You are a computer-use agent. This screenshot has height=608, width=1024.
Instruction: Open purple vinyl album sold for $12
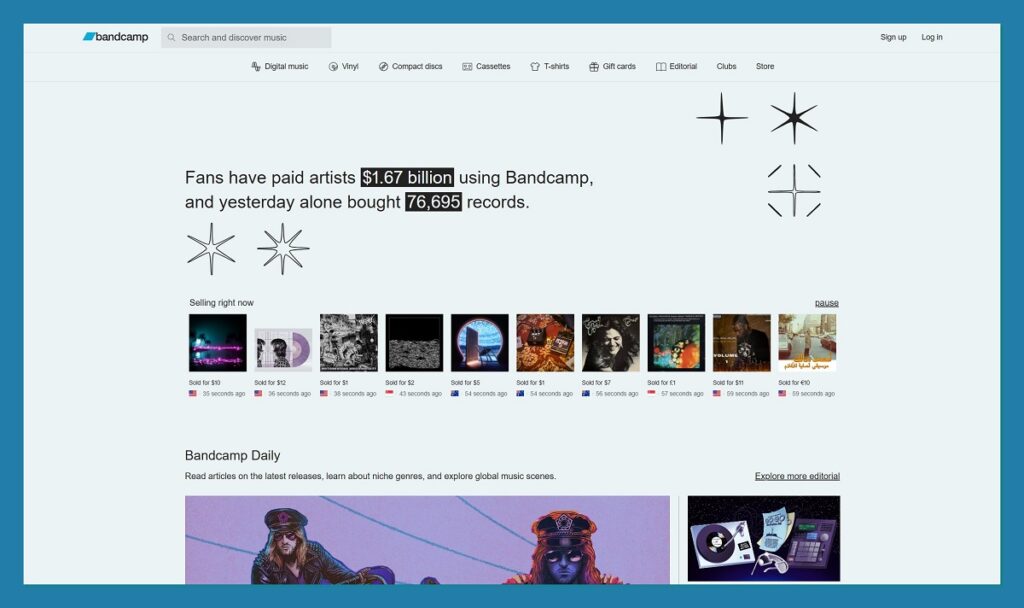(x=283, y=350)
